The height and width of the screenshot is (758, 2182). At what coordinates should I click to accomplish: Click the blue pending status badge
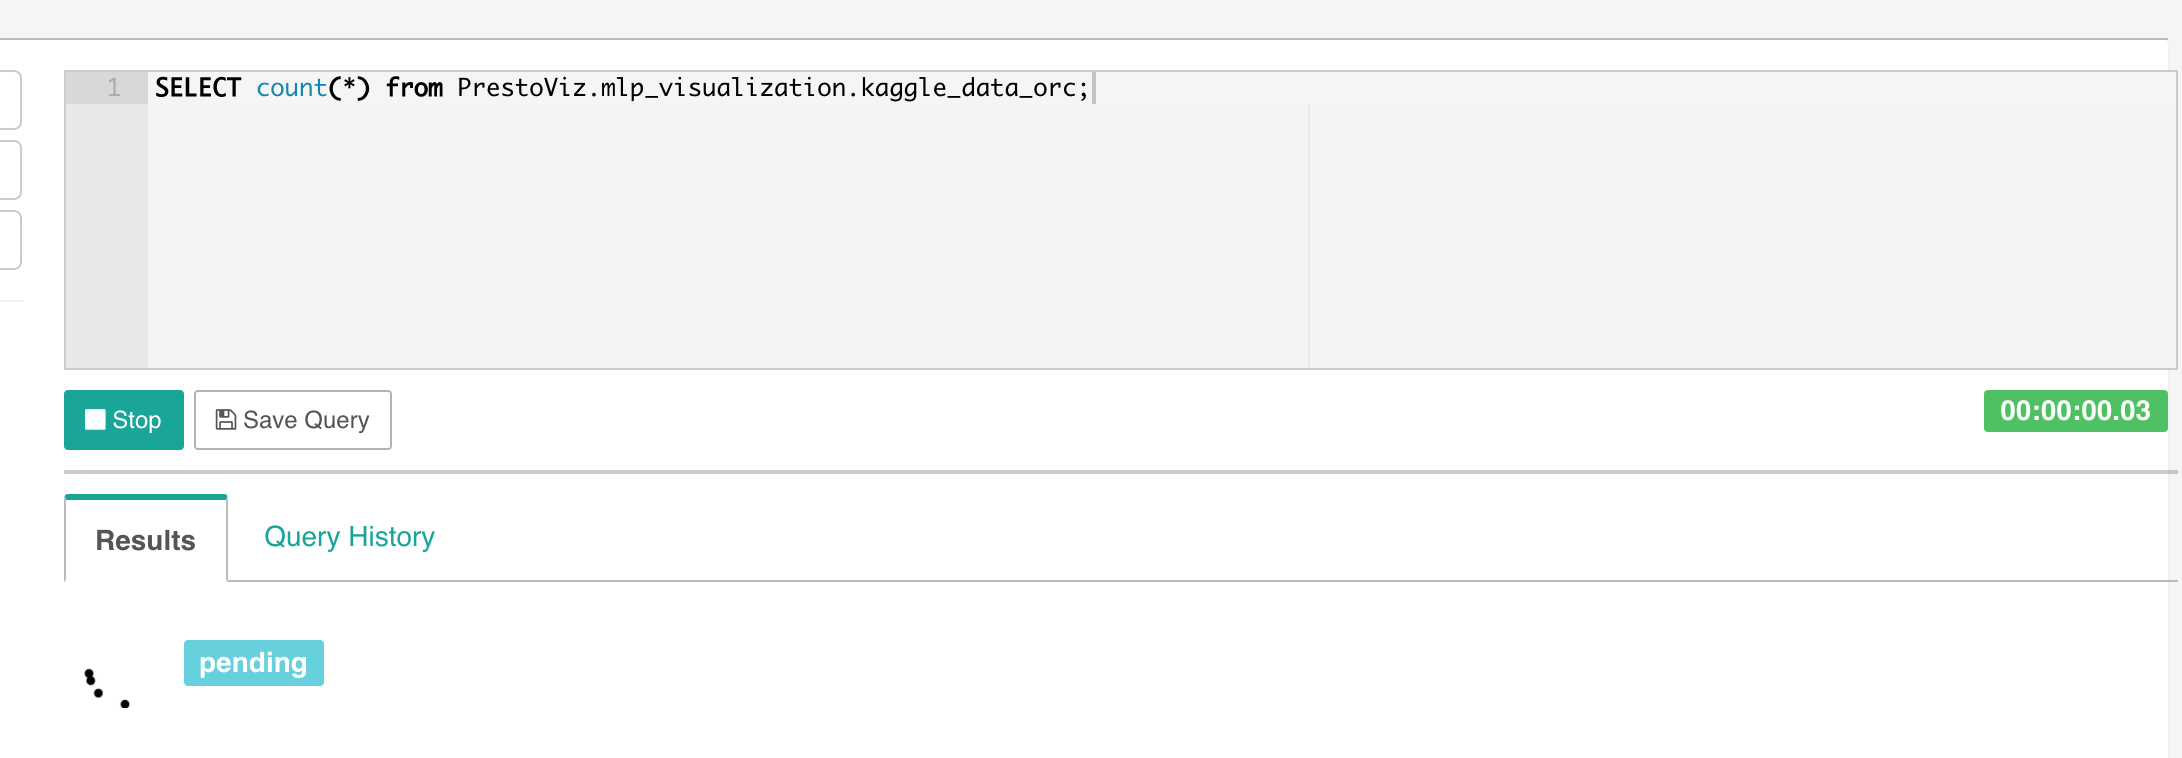coord(253,661)
